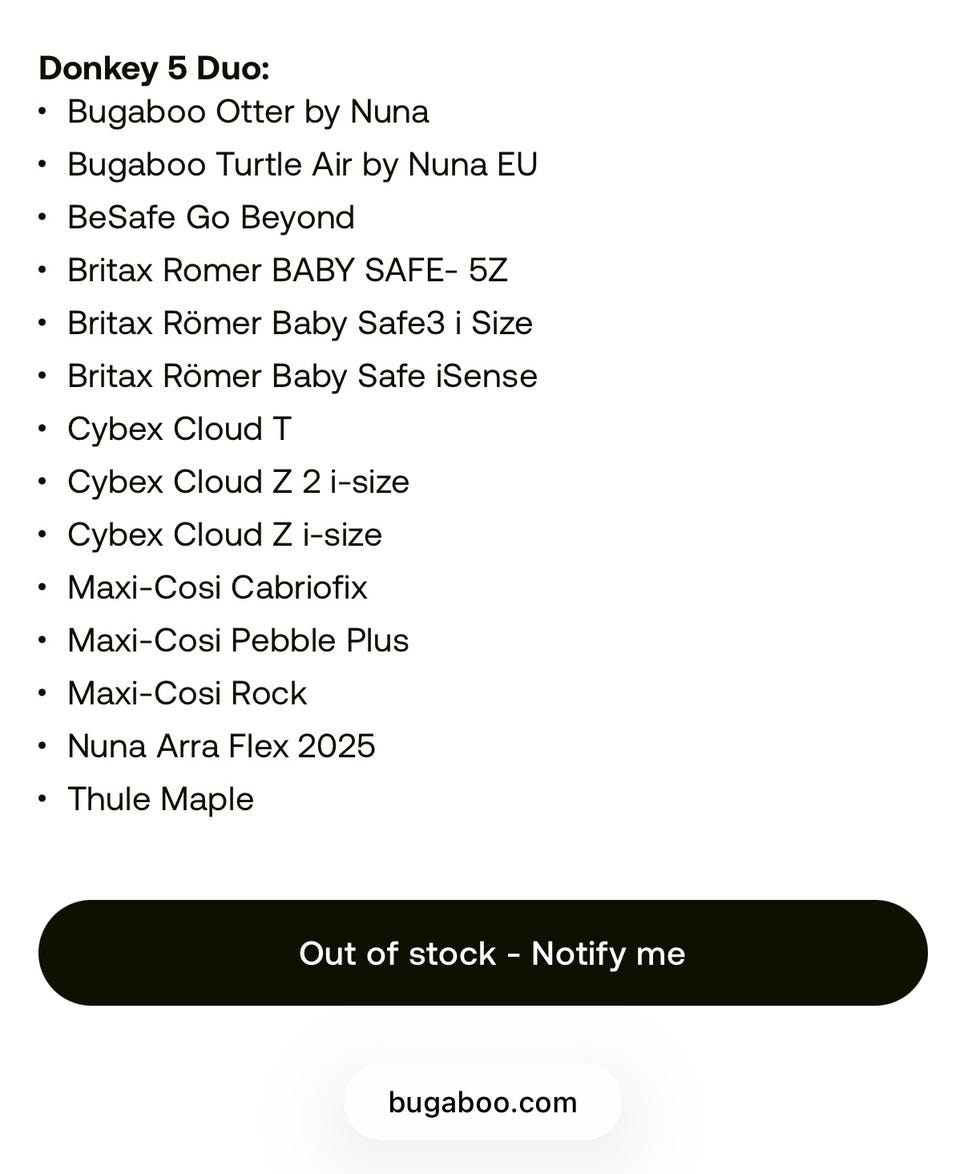Tap the Out of stock - Notify me button

(x=483, y=952)
